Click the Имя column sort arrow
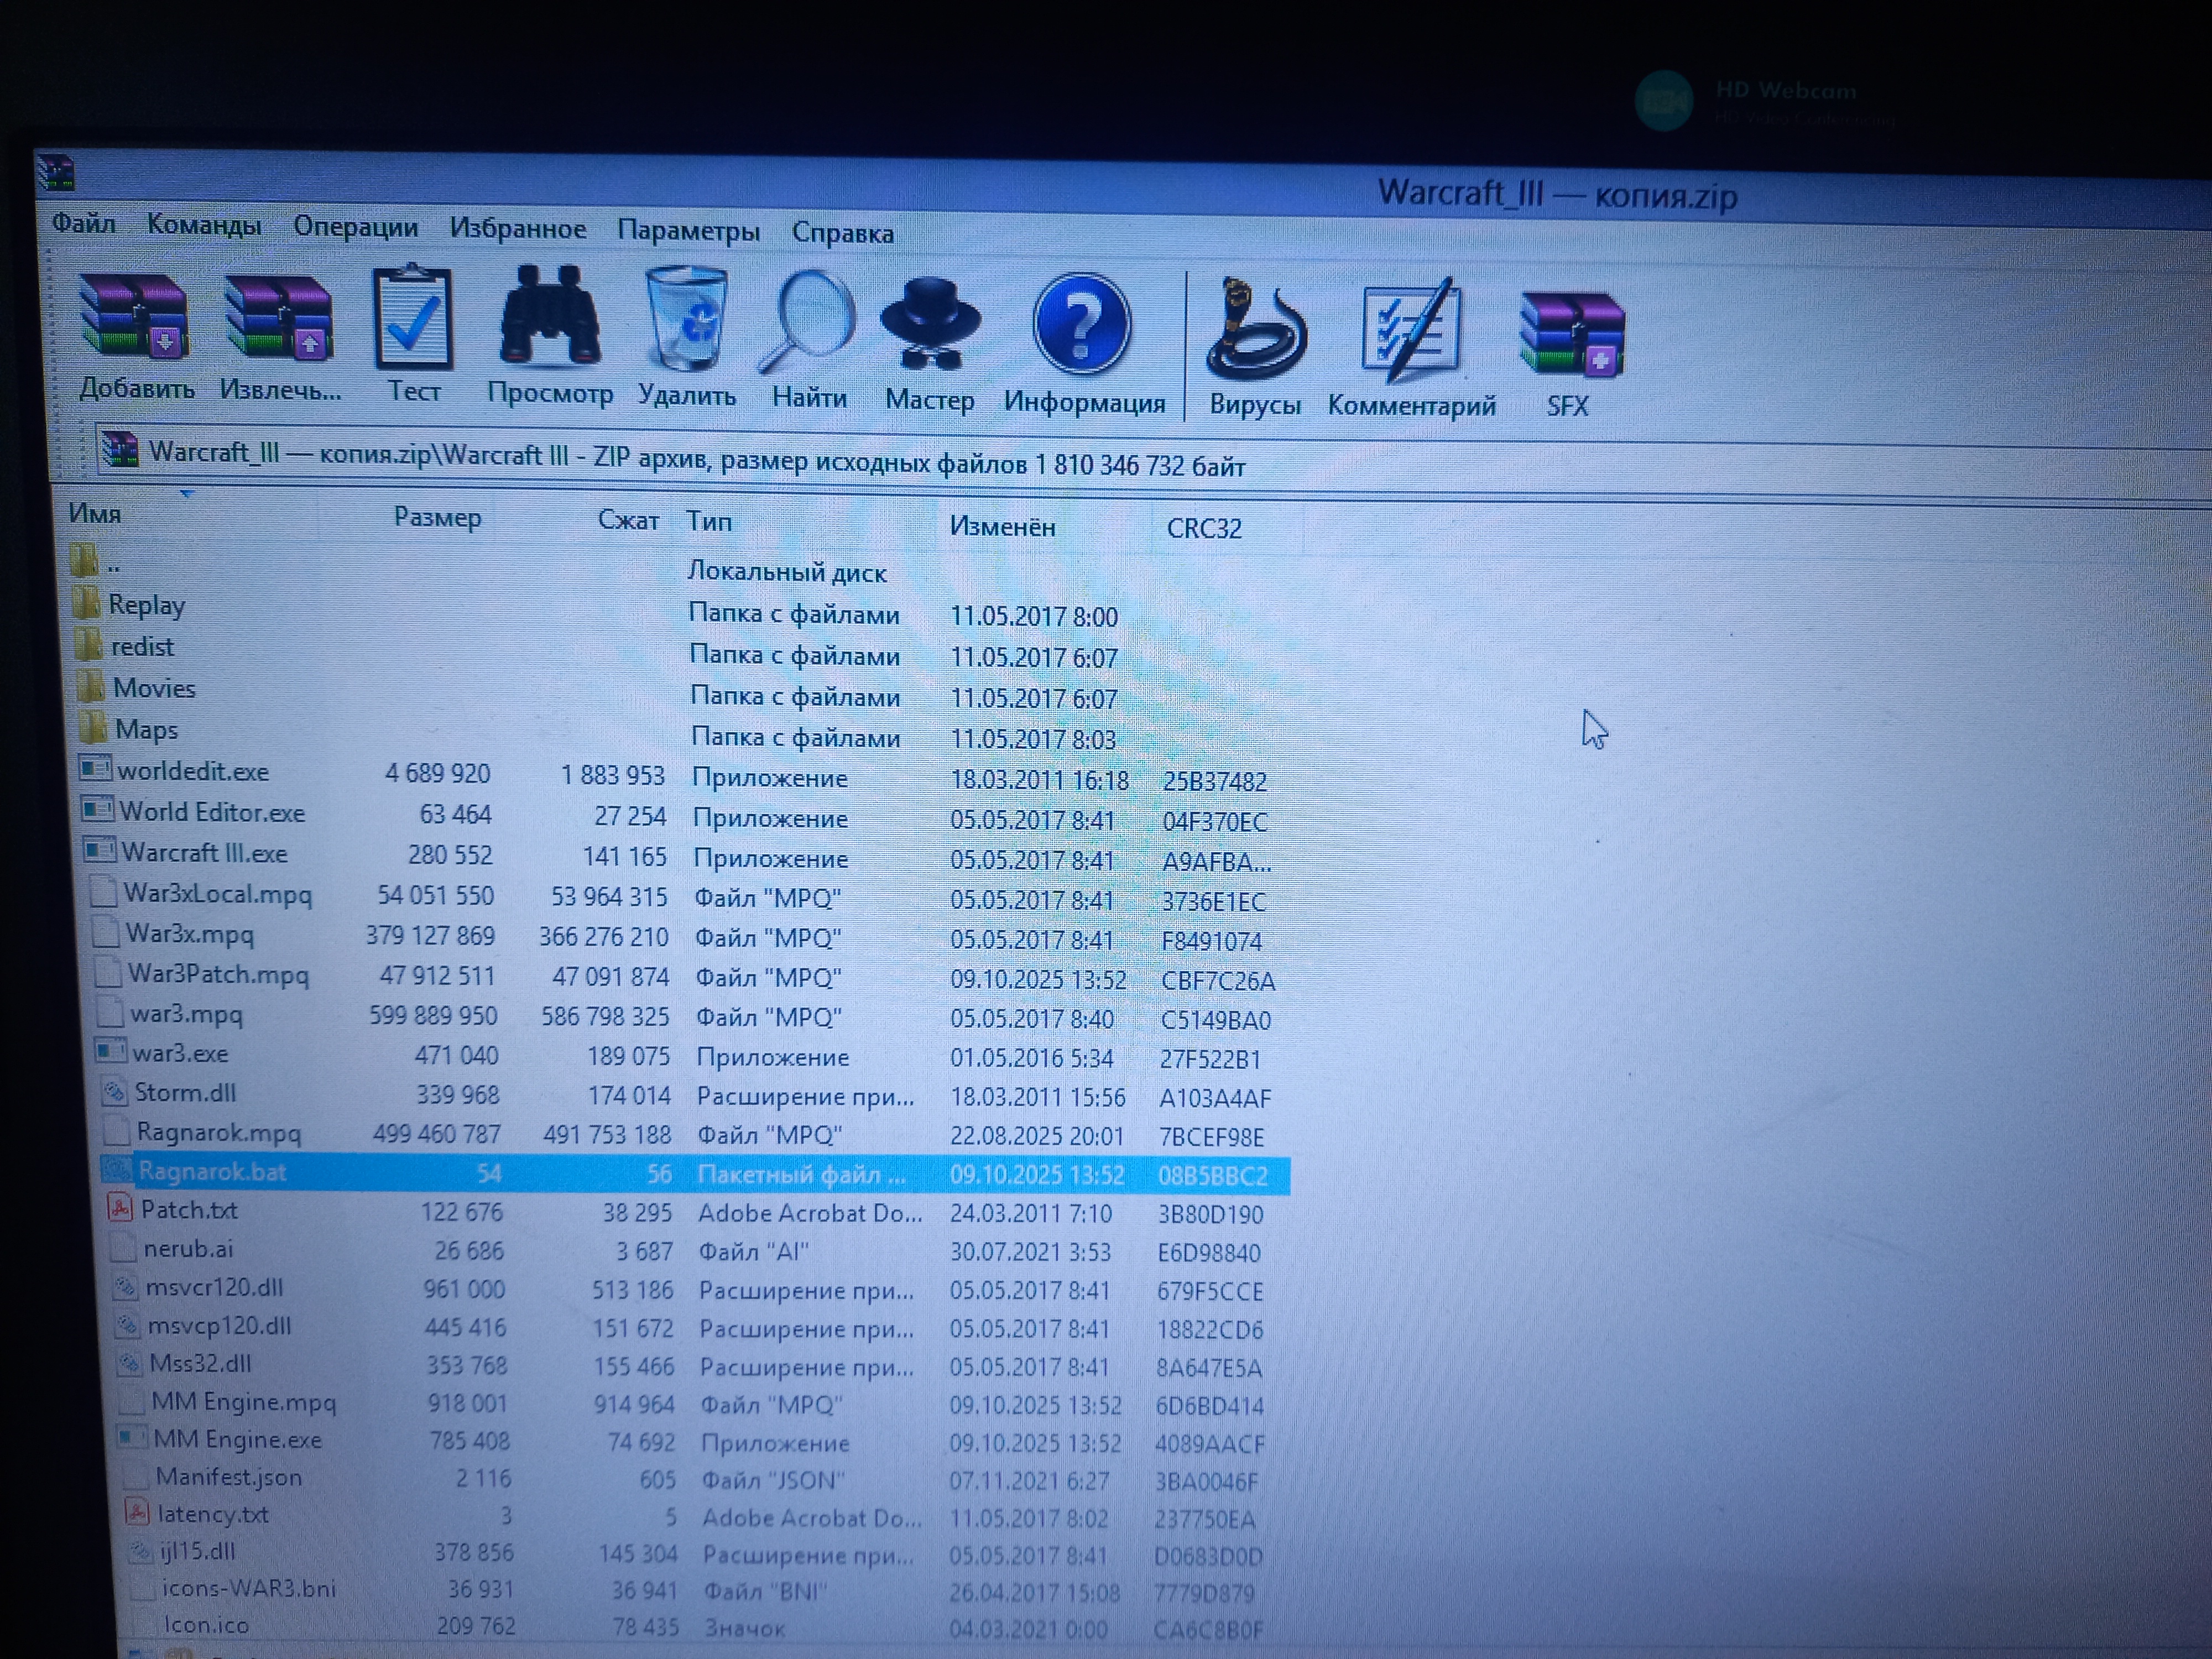Screen dimensions: 2212x1659 pos(186,494)
